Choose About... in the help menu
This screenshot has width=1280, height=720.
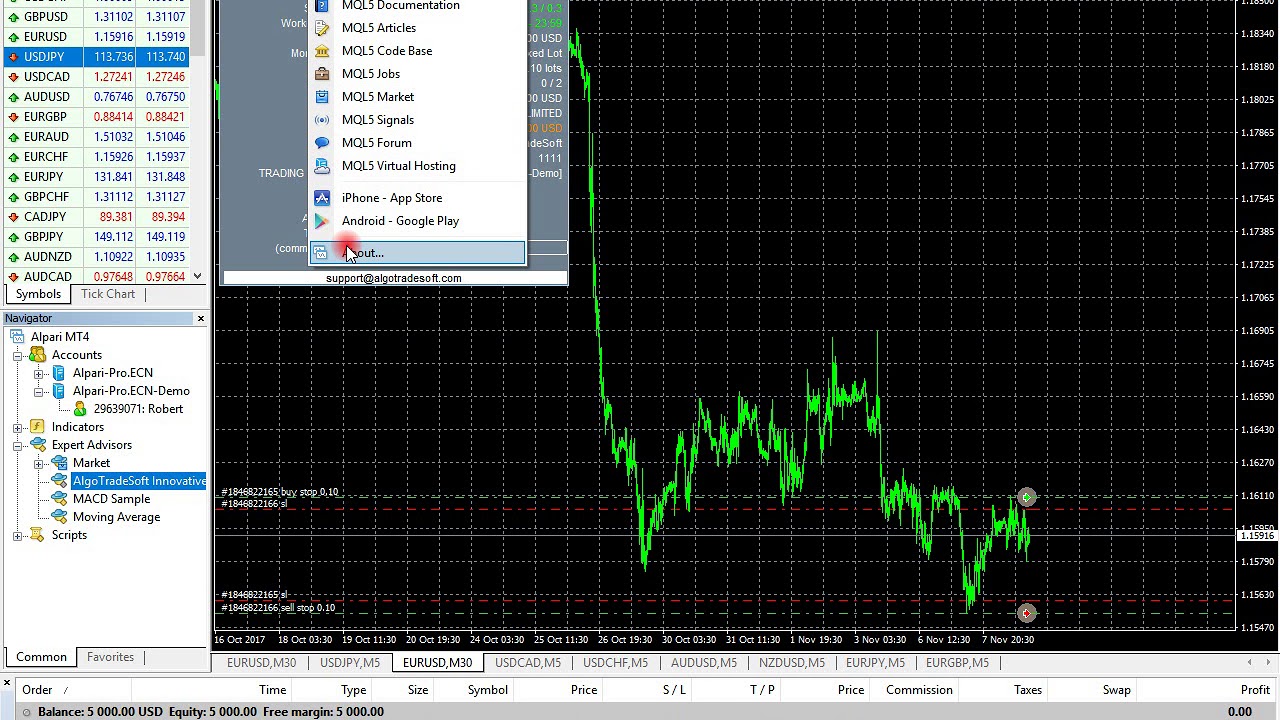[x=417, y=253]
